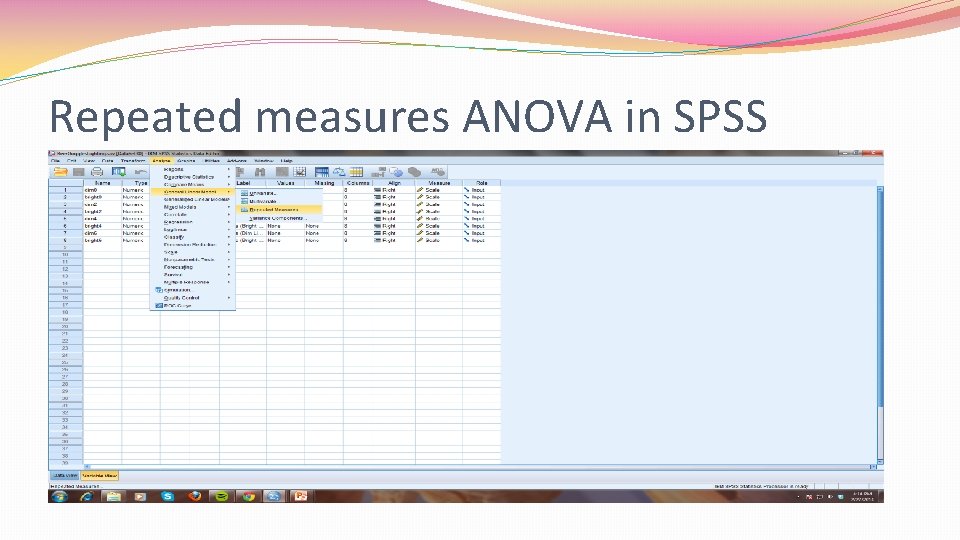Select the variable name cell dim0

pyautogui.click(x=102, y=190)
